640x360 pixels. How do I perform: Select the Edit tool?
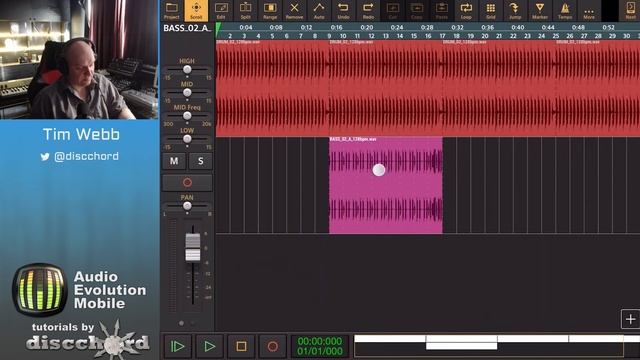tap(221, 11)
